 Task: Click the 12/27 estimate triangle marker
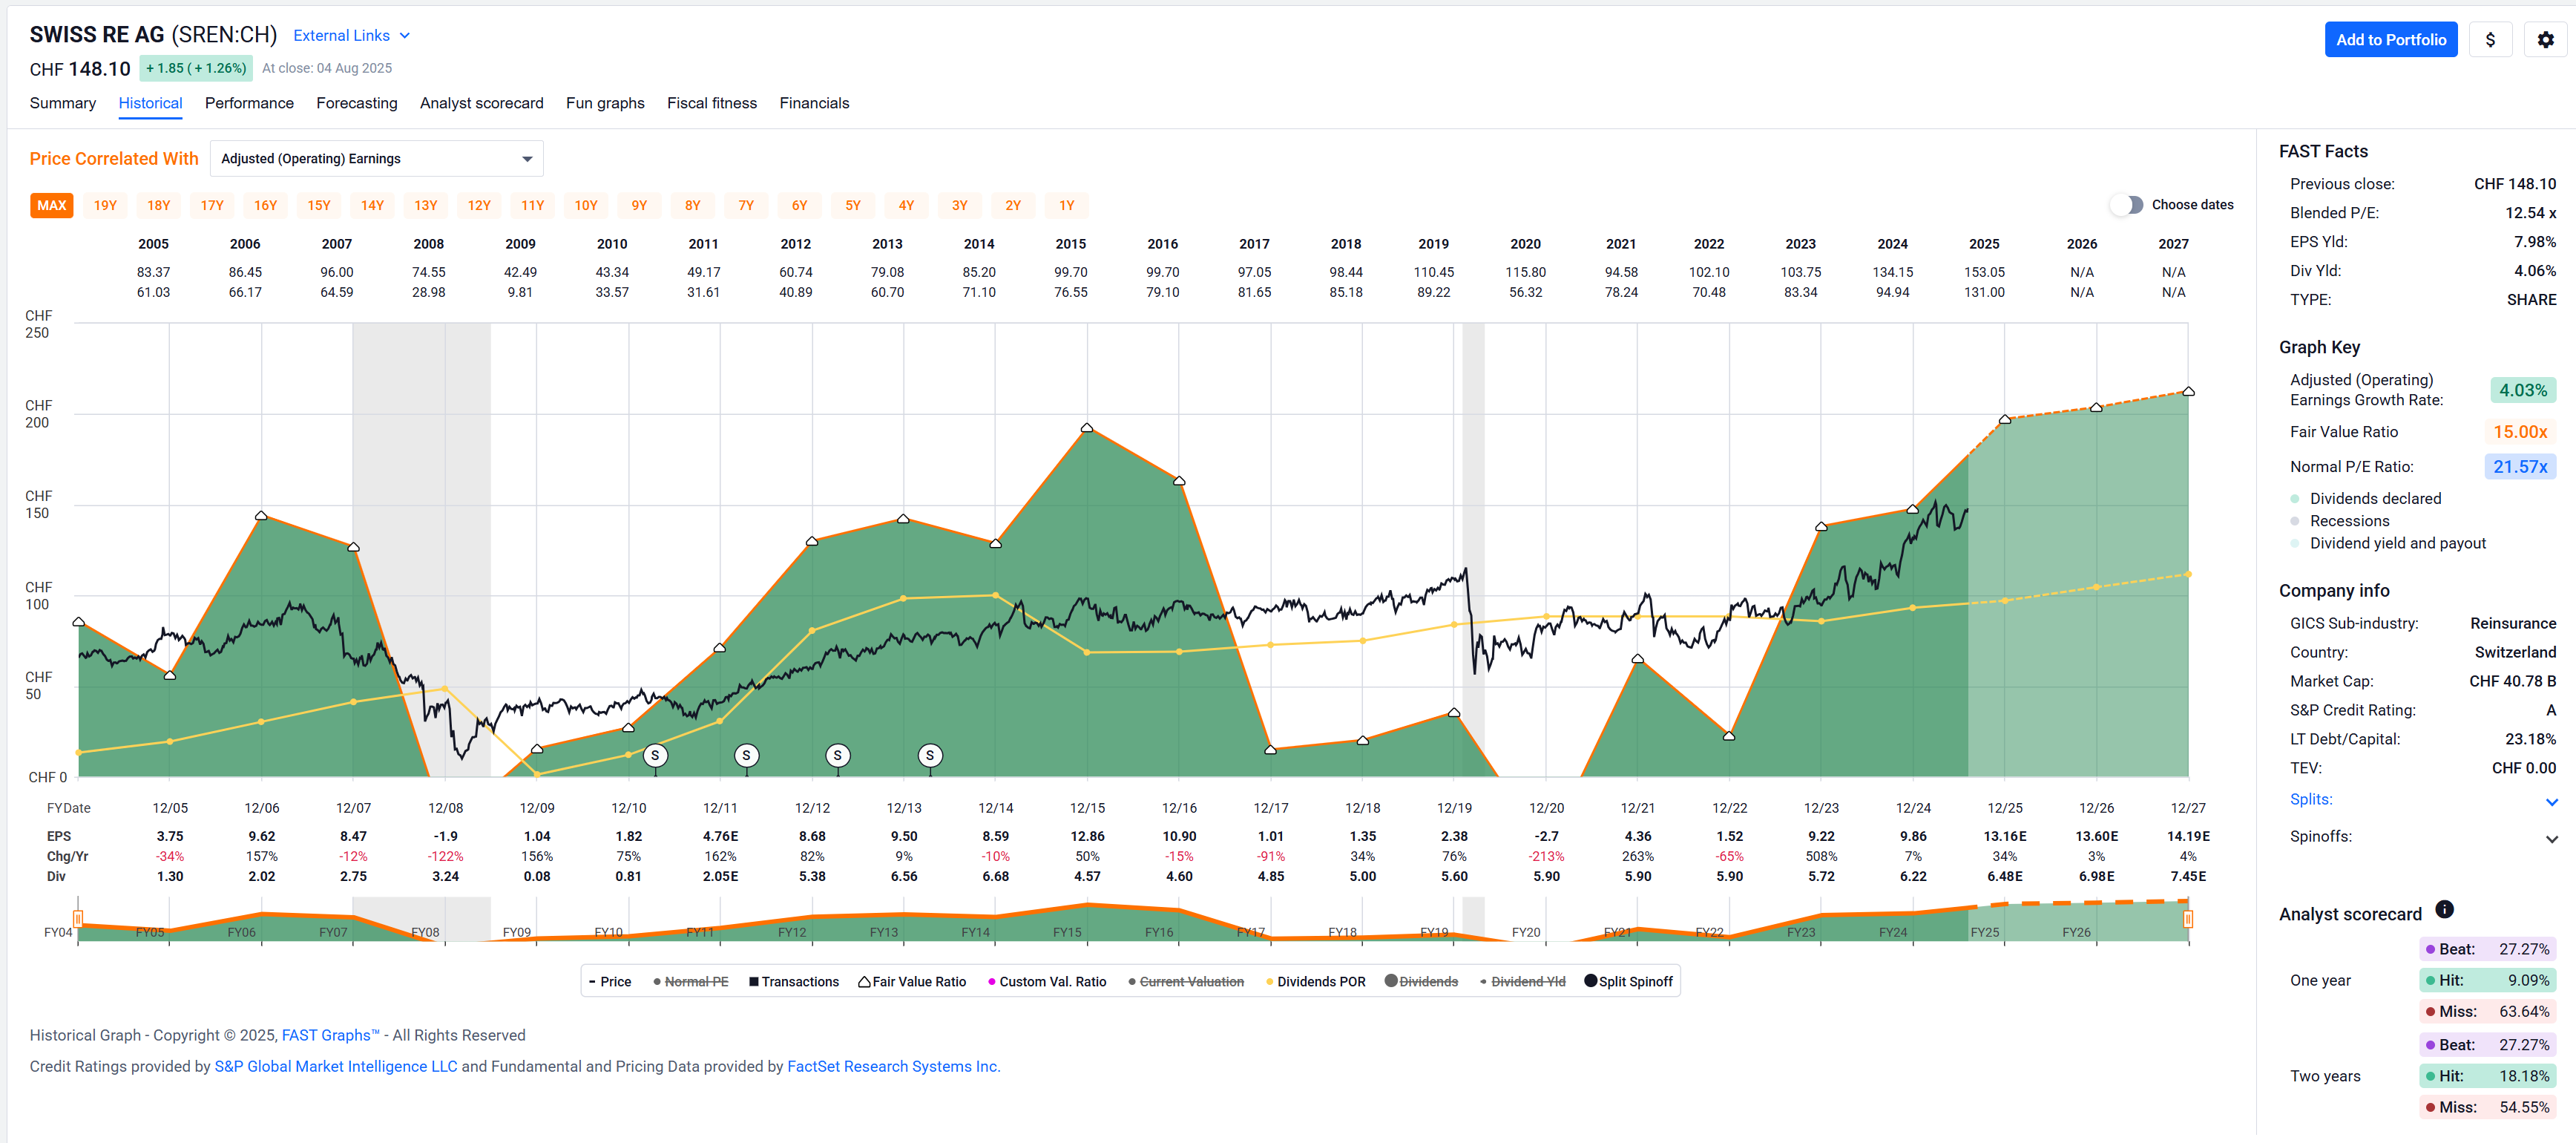(x=2188, y=391)
